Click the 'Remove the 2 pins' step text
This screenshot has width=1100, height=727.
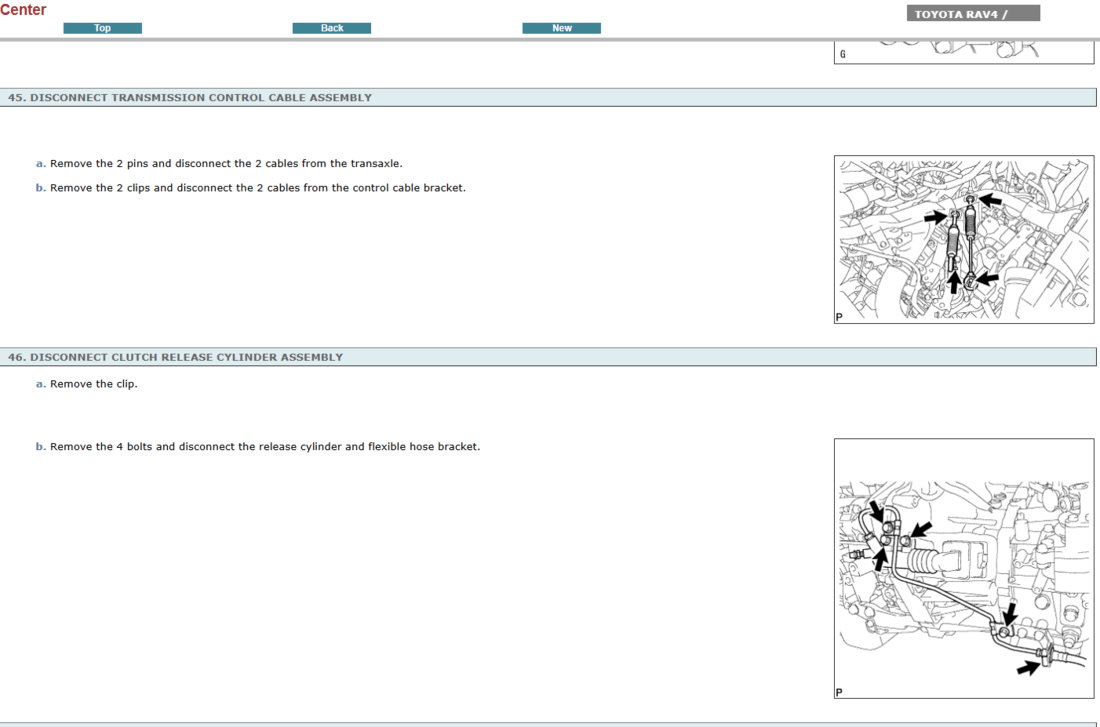pyautogui.click(x=226, y=164)
